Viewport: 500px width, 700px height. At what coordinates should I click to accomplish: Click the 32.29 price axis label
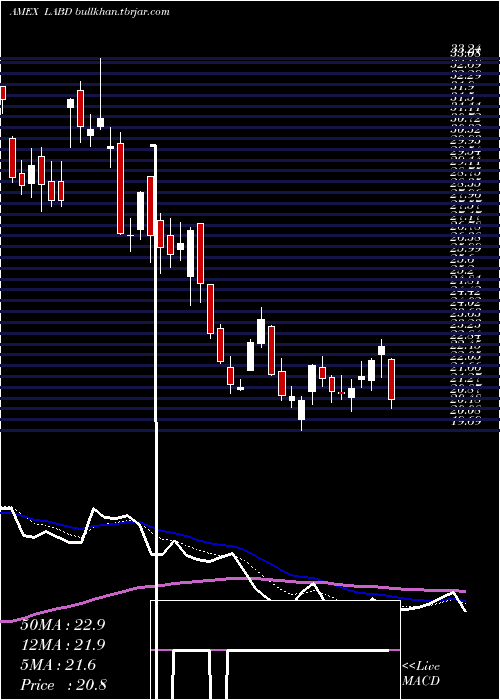coord(466,76)
